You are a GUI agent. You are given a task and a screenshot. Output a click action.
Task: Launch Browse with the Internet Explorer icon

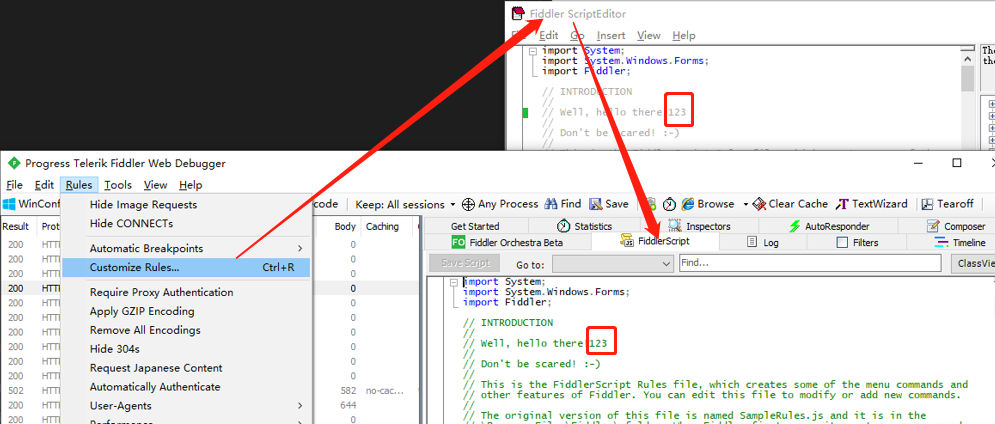coord(688,204)
